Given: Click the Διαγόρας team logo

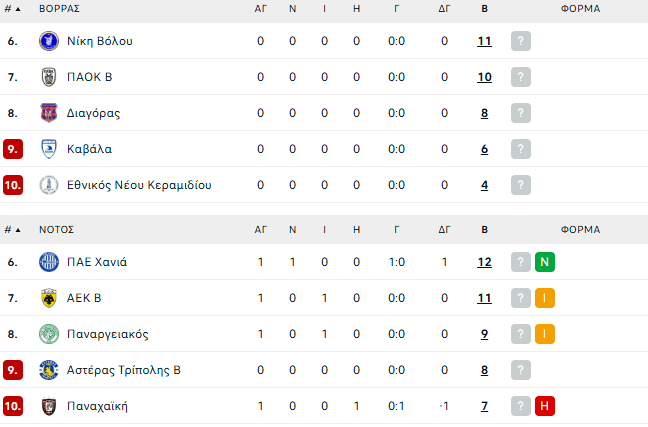Looking at the screenshot, I should pyautogui.click(x=48, y=113).
